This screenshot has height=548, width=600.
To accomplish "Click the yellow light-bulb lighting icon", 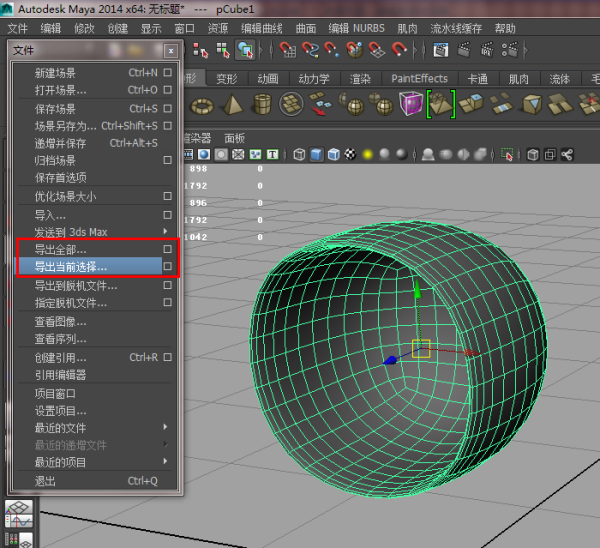I will tap(367, 154).
